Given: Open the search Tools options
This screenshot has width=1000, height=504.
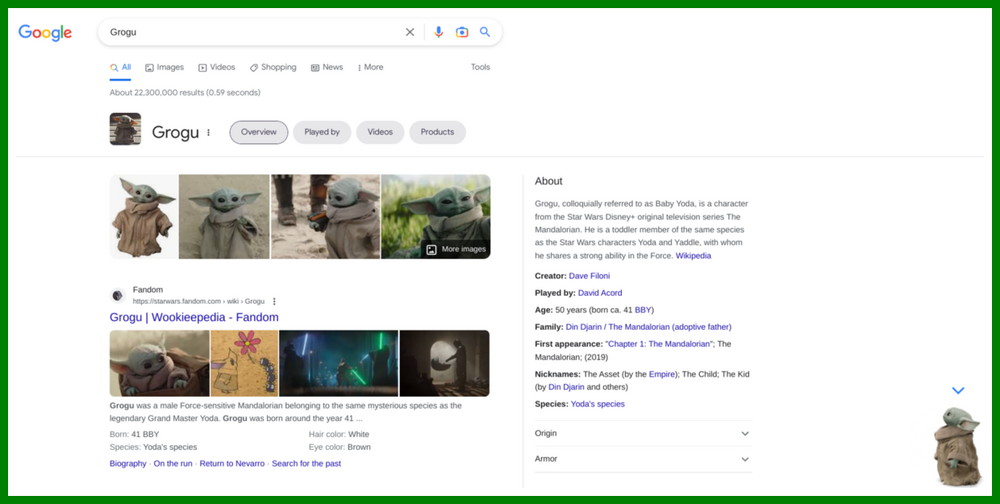Looking at the screenshot, I should (480, 67).
